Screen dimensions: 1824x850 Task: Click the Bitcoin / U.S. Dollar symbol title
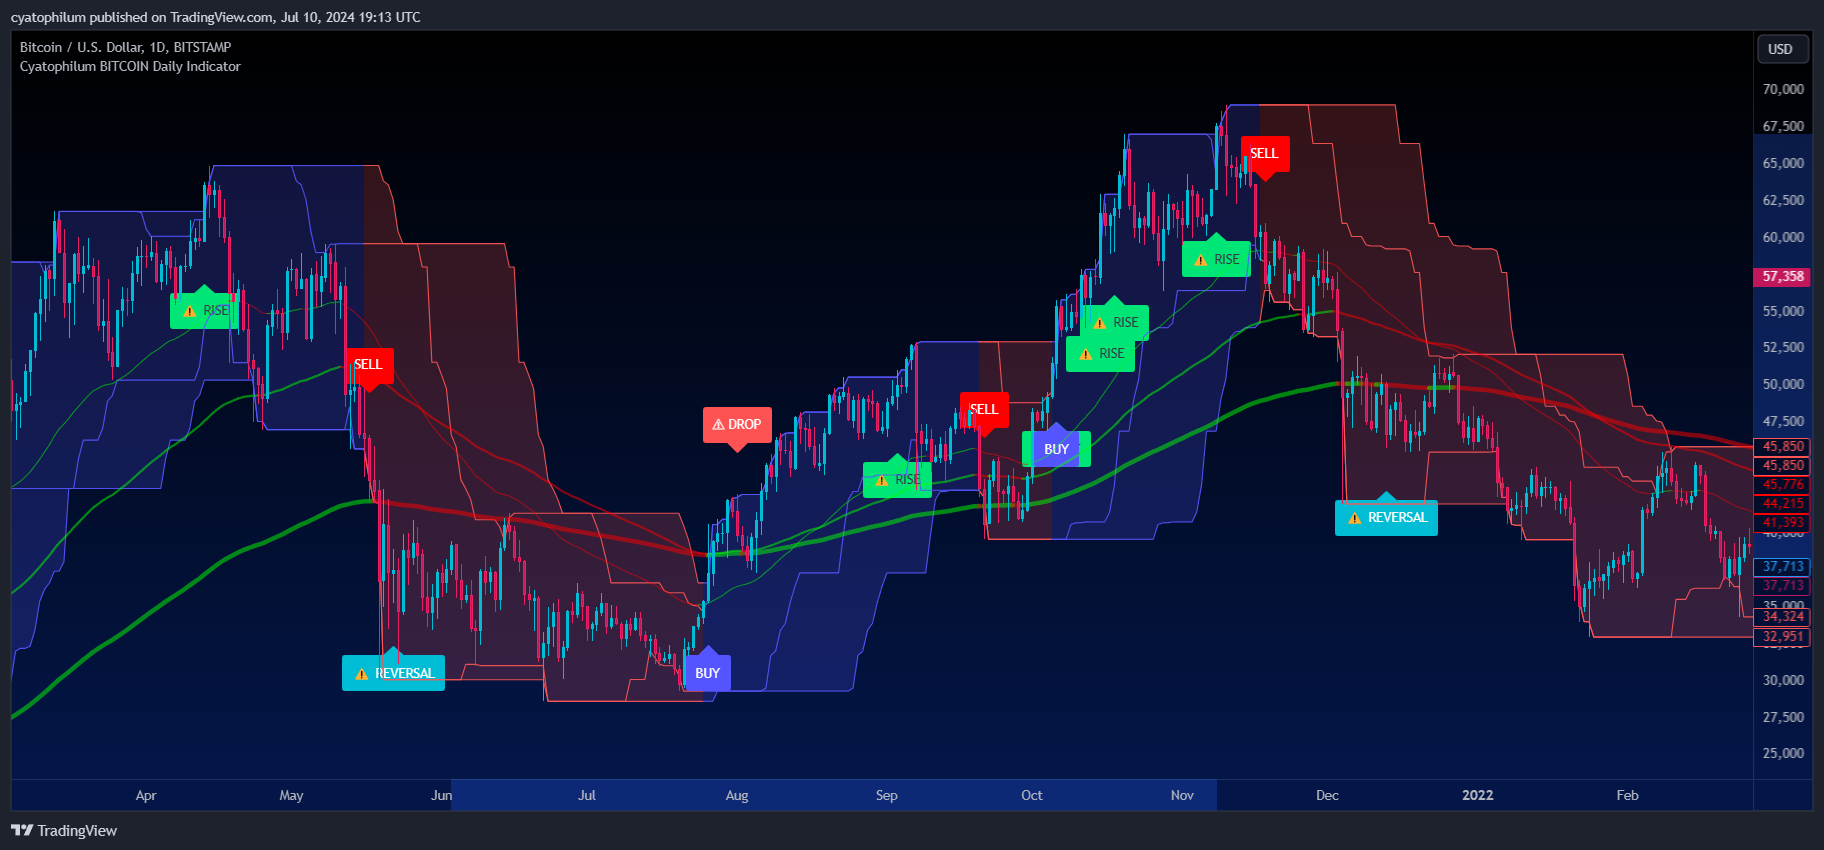coord(126,47)
